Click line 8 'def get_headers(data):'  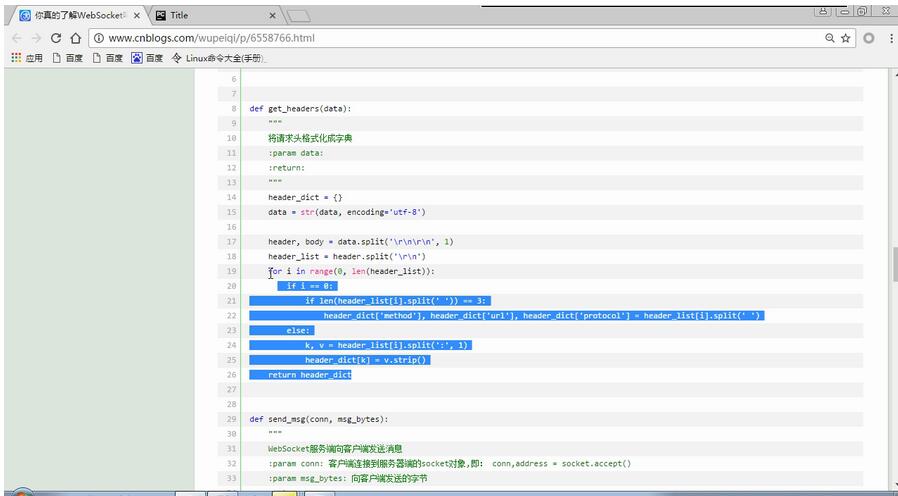(x=301, y=108)
